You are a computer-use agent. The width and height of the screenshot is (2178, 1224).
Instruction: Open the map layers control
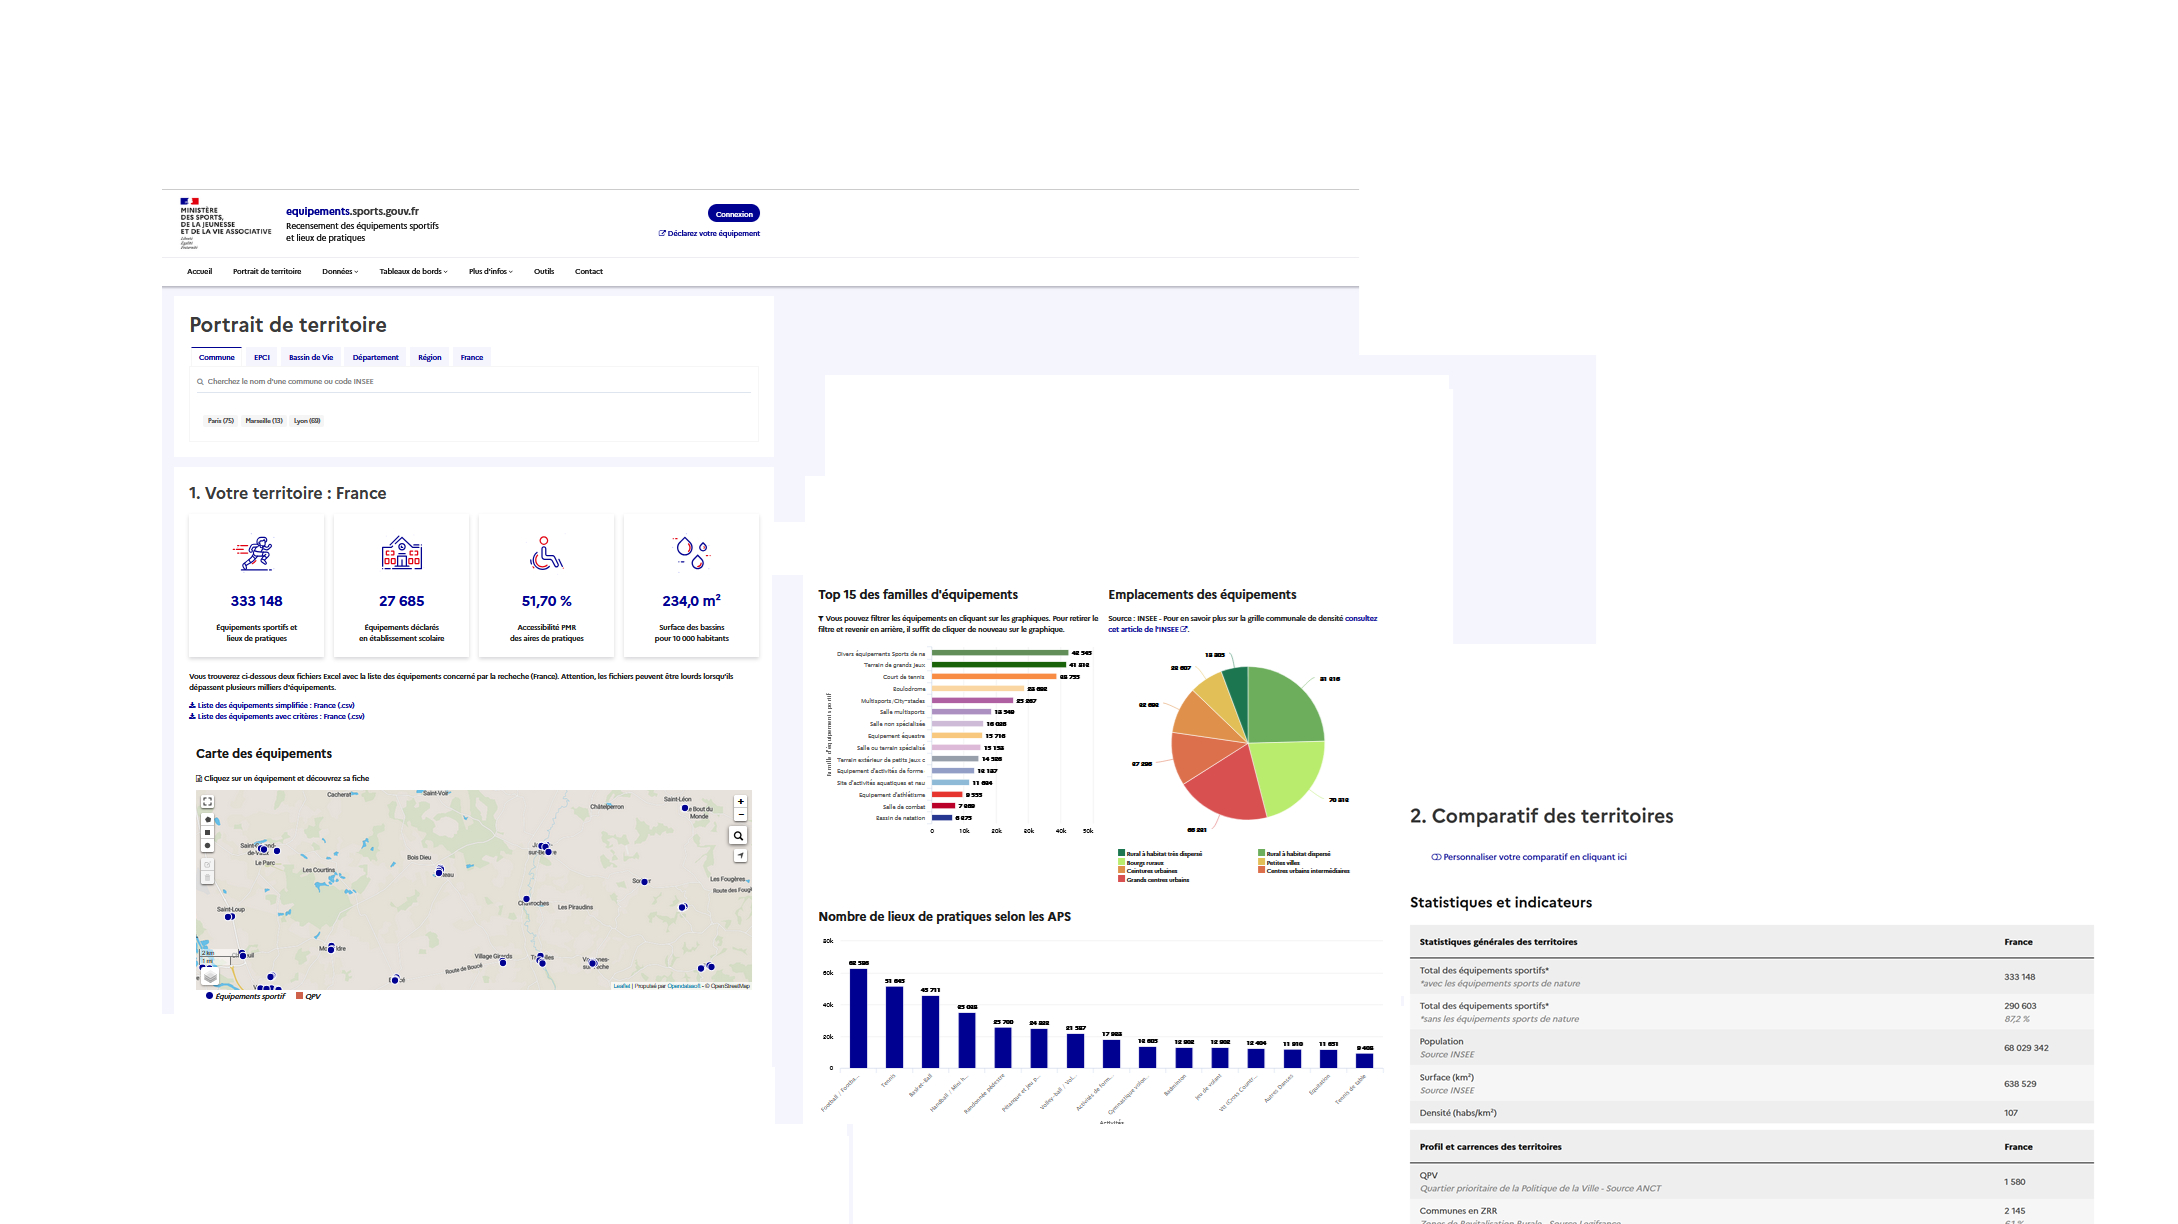click(210, 976)
